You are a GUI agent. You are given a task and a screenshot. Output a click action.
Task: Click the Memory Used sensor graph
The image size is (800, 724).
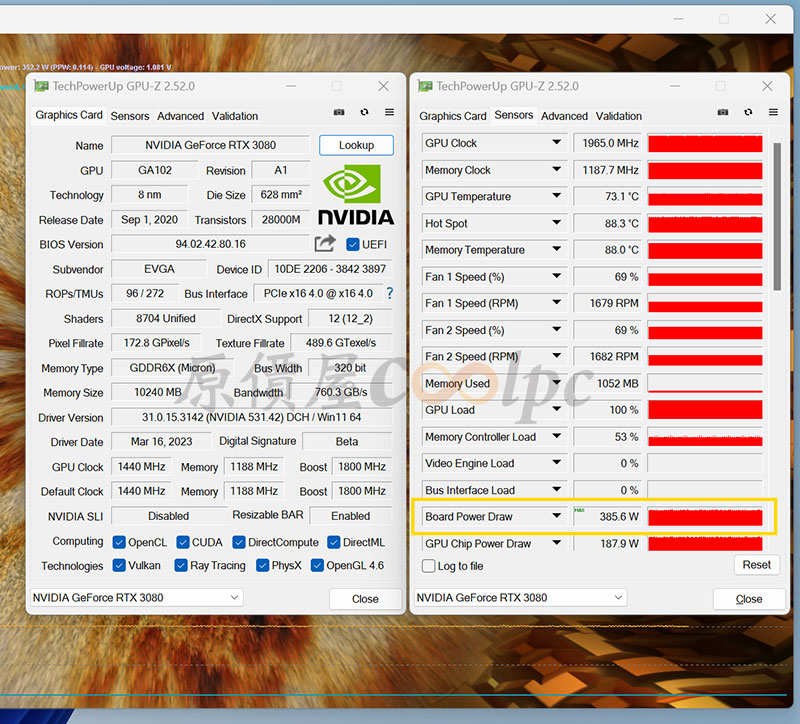pyautogui.click(x=705, y=383)
